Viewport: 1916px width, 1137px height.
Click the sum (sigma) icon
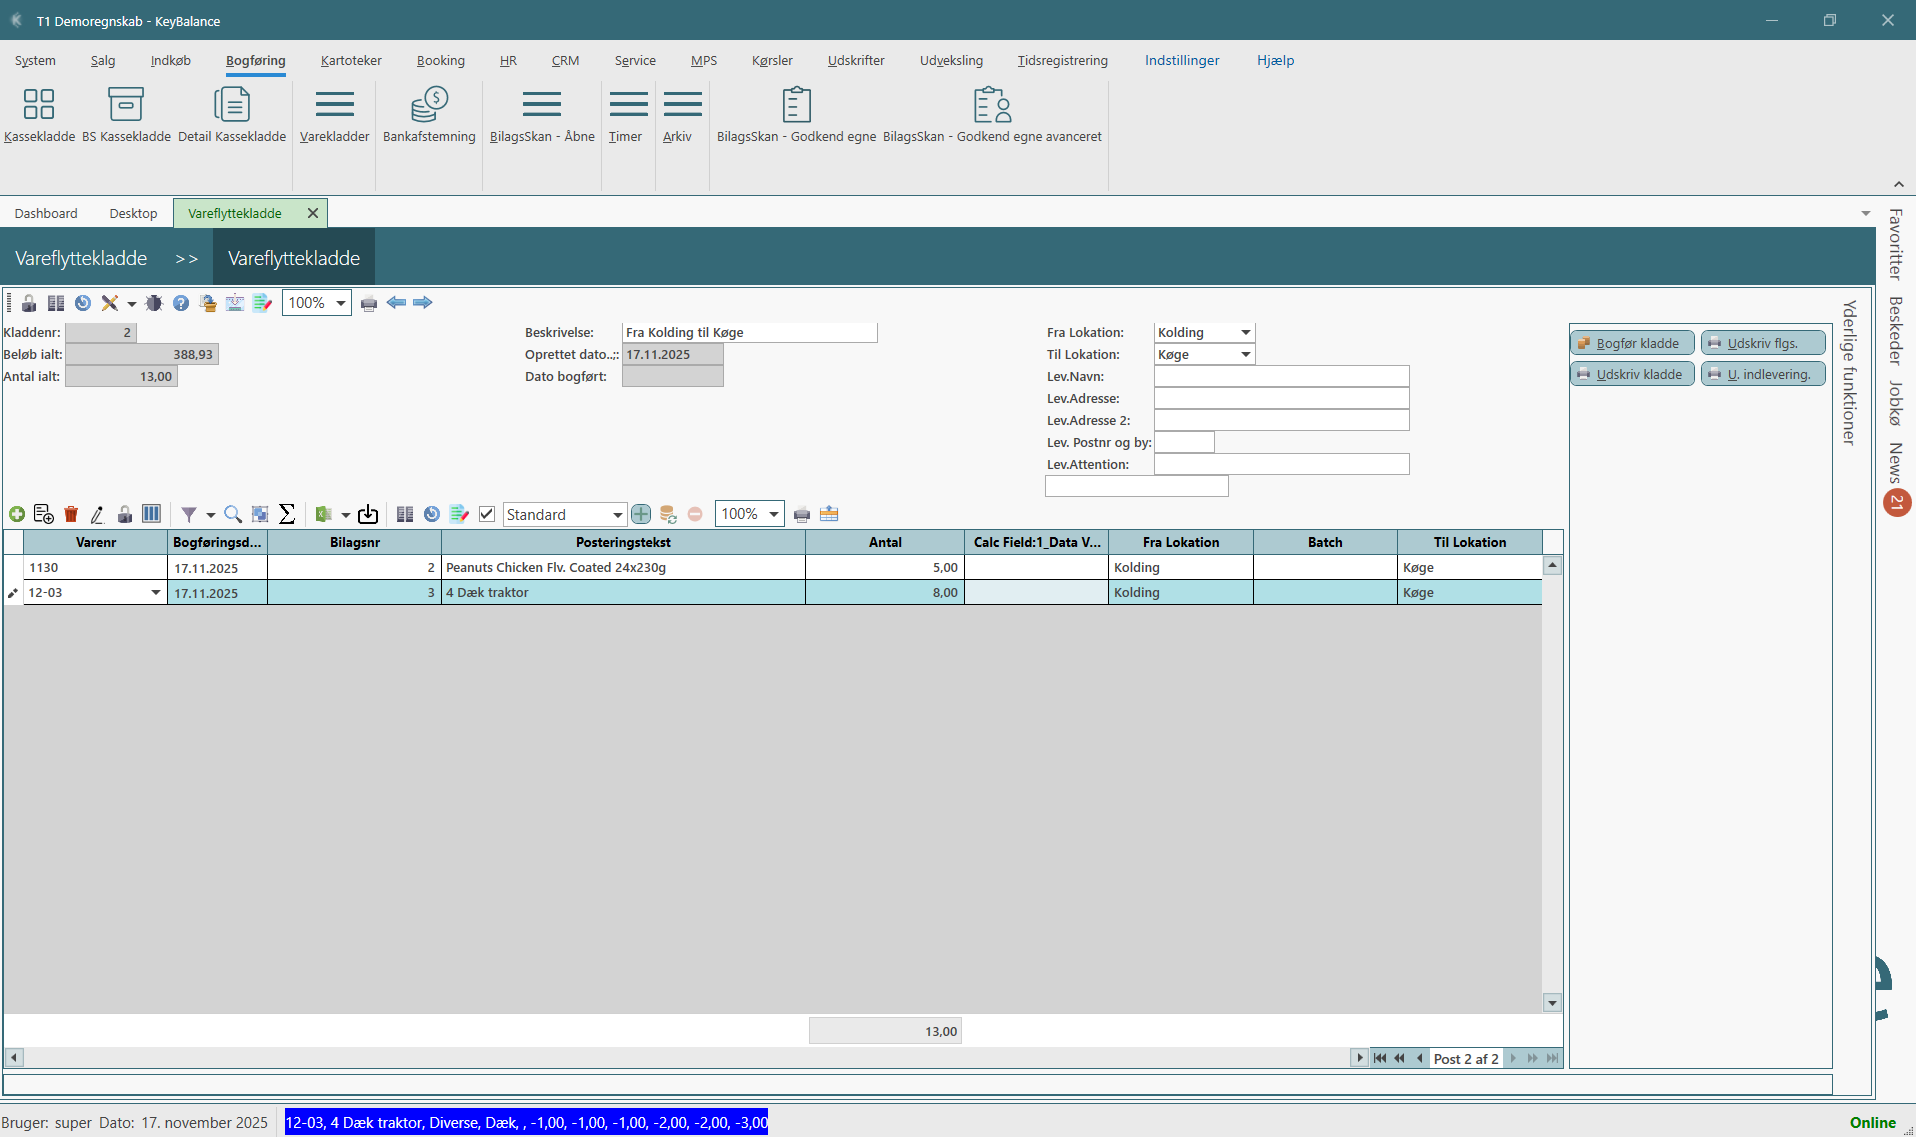pyautogui.click(x=287, y=514)
